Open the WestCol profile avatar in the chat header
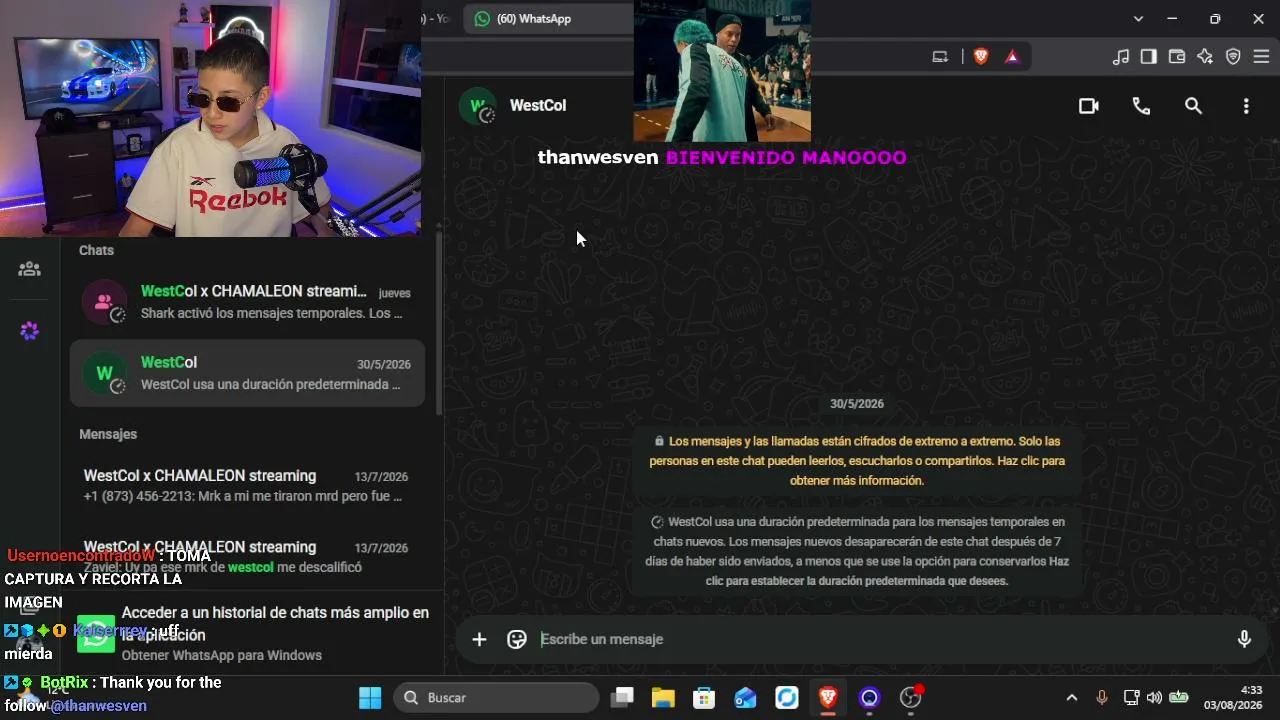Screen dimensions: 1280x720 [x=478, y=106]
